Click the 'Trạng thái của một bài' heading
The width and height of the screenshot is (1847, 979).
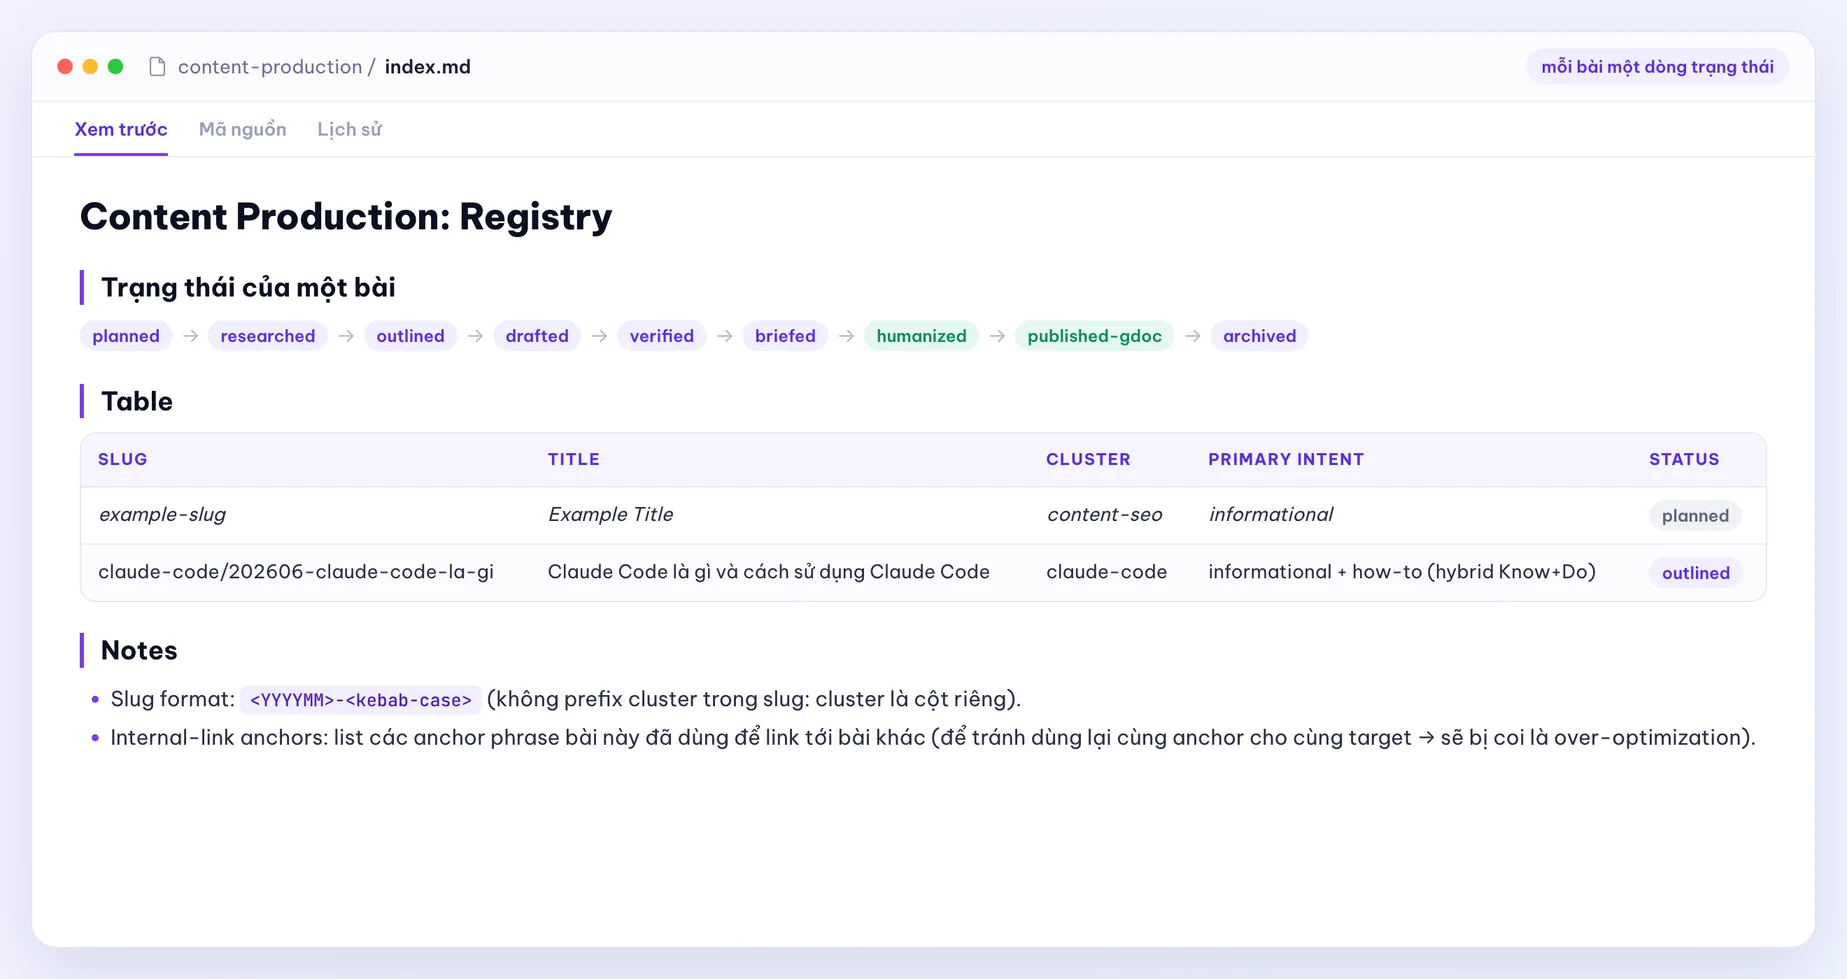tap(248, 288)
